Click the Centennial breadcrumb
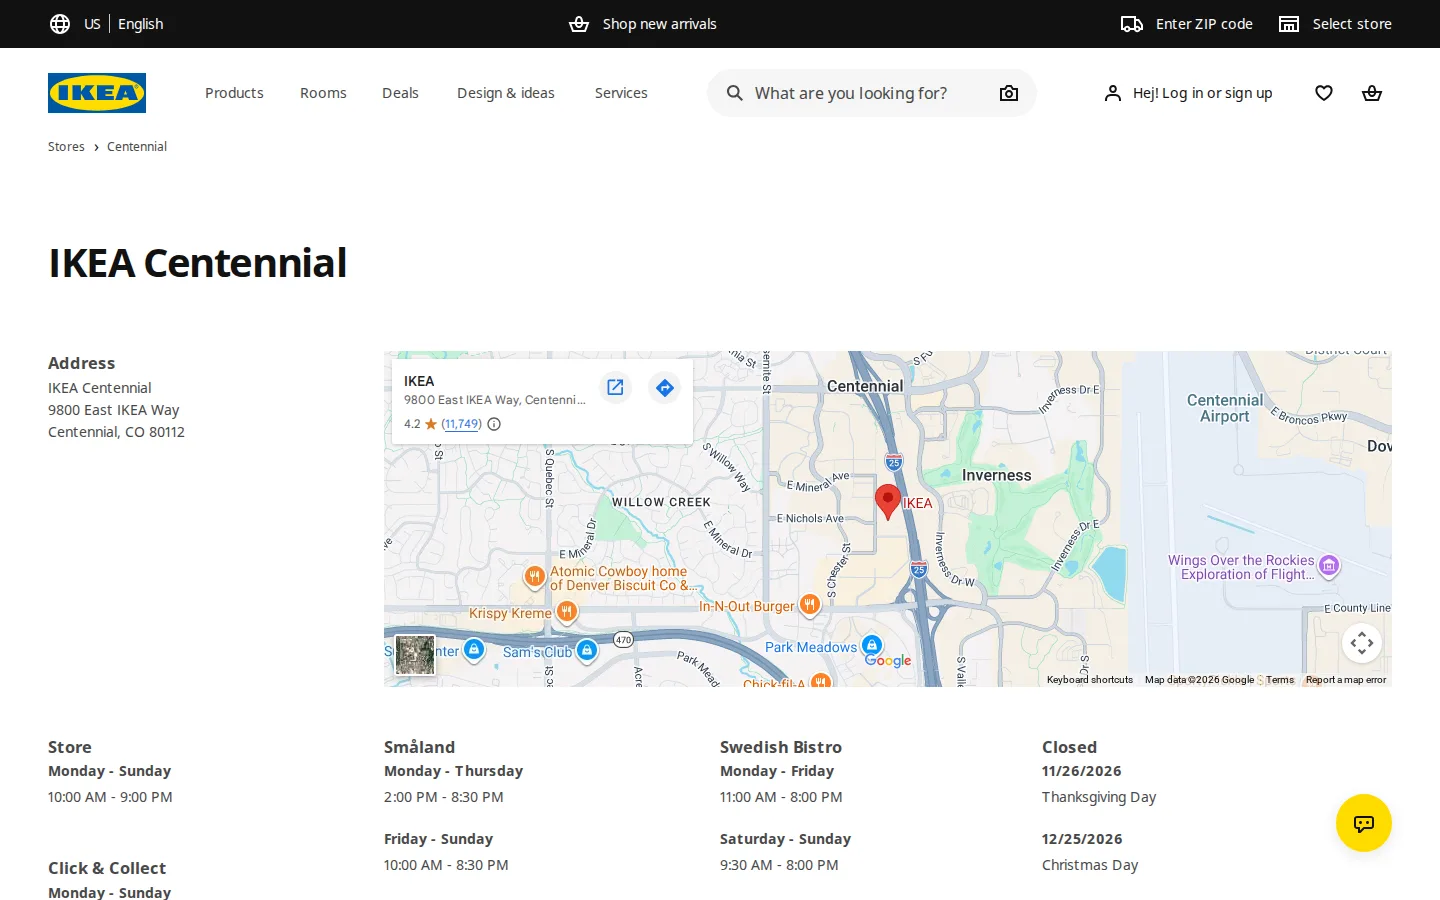This screenshot has height=900, width=1440. 137,147
